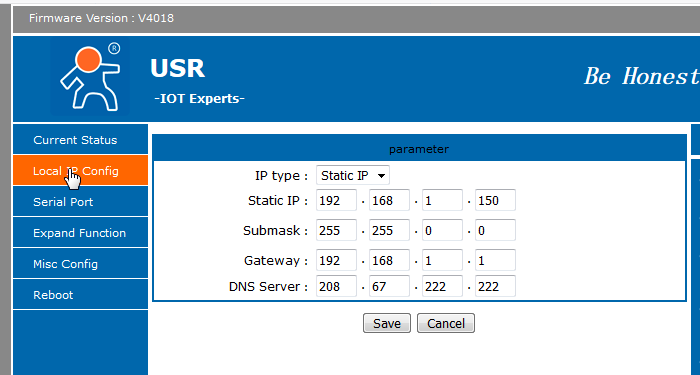Screen dimensions: 700x375
Task: Focus Submask first octet field
Action: coord(336,230)
